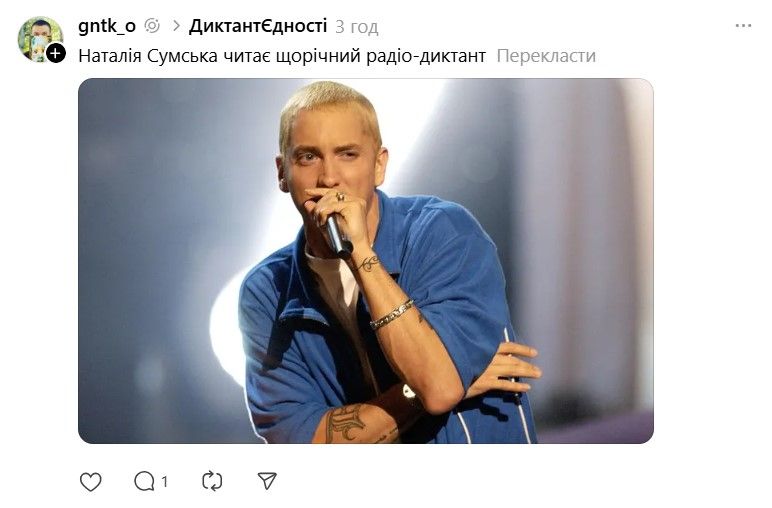Click the 3 год timestamp

357,27
